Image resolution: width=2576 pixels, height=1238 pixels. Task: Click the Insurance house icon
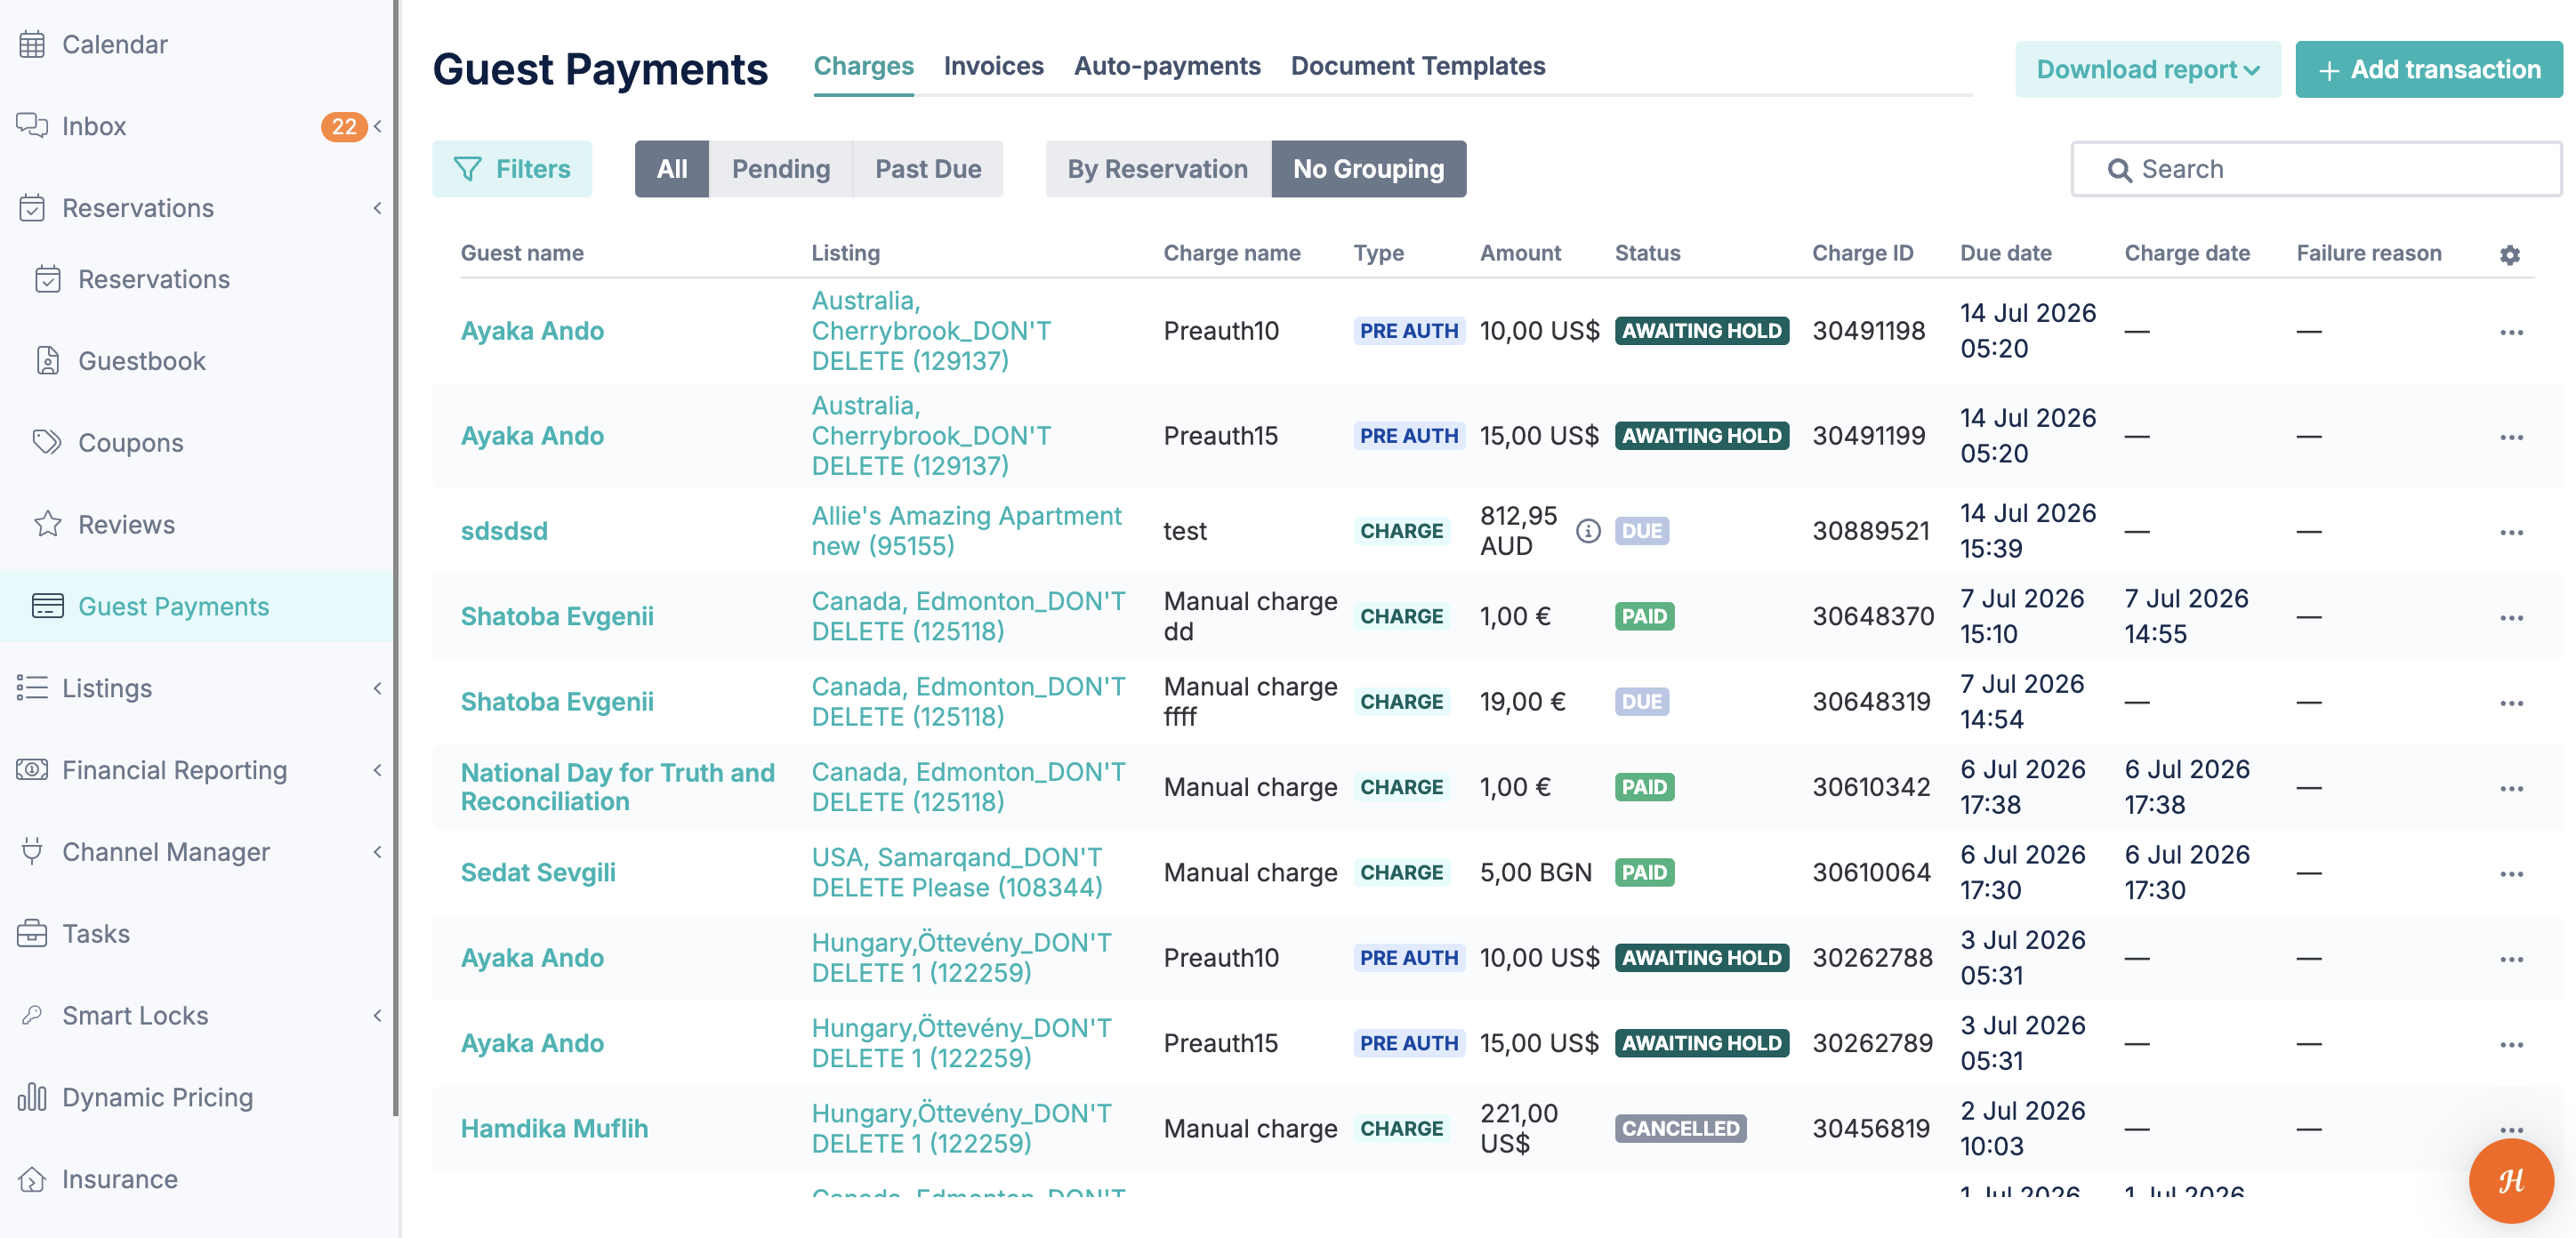(x=32, y=1179)
